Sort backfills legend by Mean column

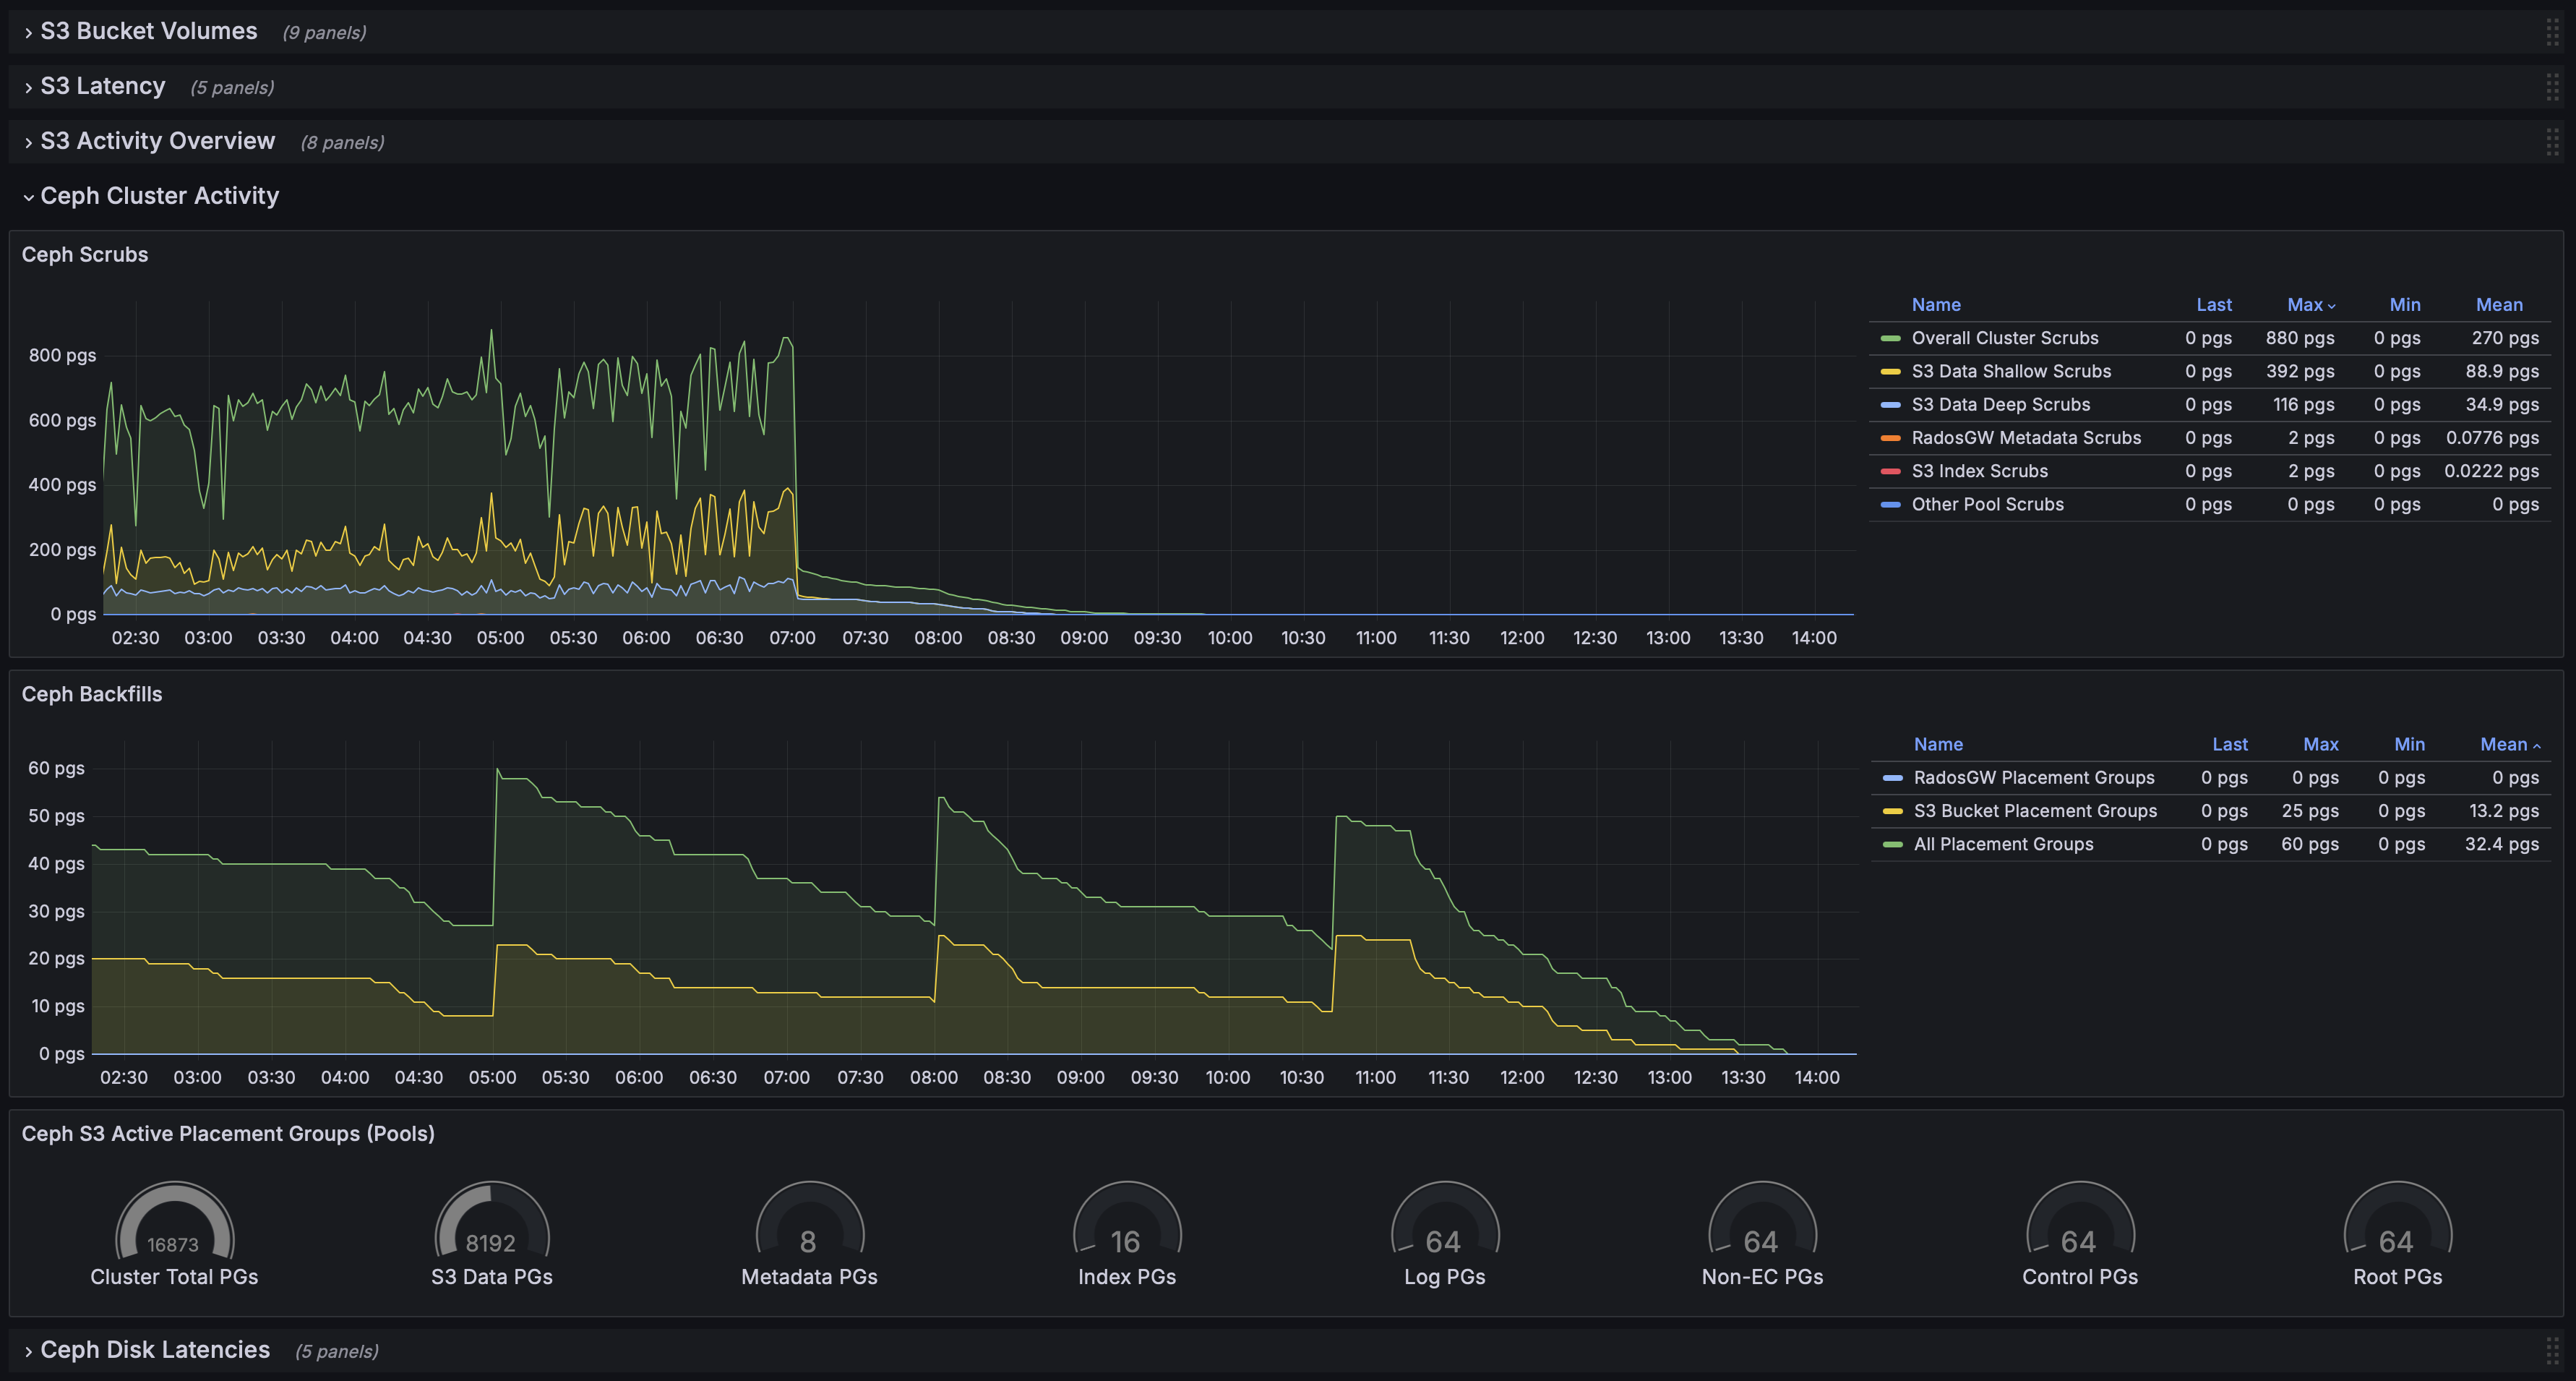(2502, 744)
